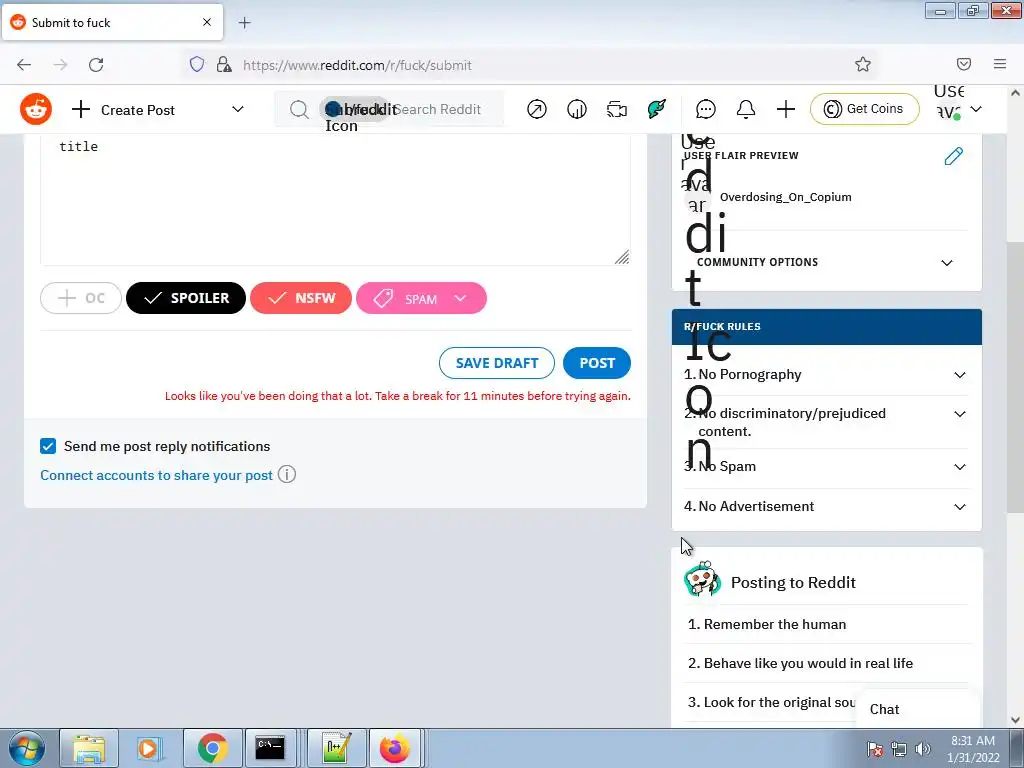Click into the post text area
This screenshot has width=1024, height=768.
pos(335,199)
